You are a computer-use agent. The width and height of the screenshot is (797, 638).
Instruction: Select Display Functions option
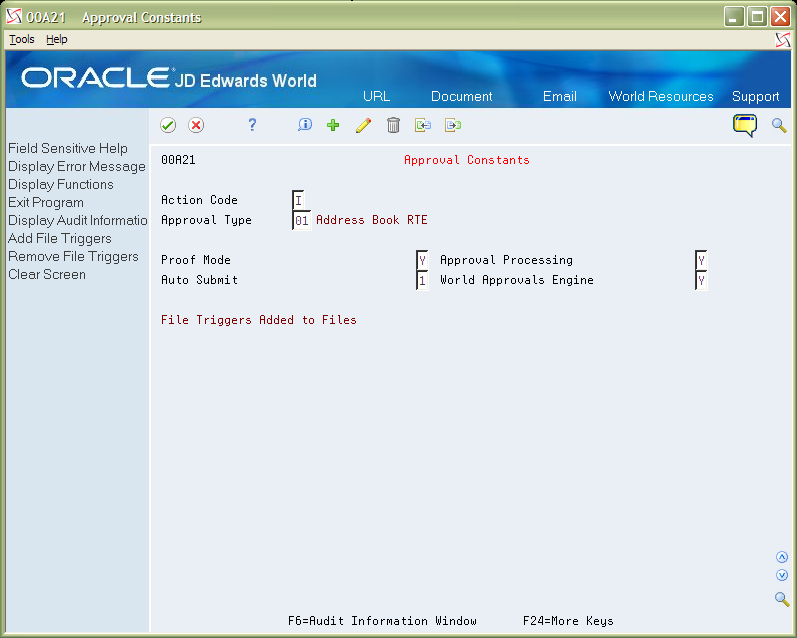click(60, 185)
